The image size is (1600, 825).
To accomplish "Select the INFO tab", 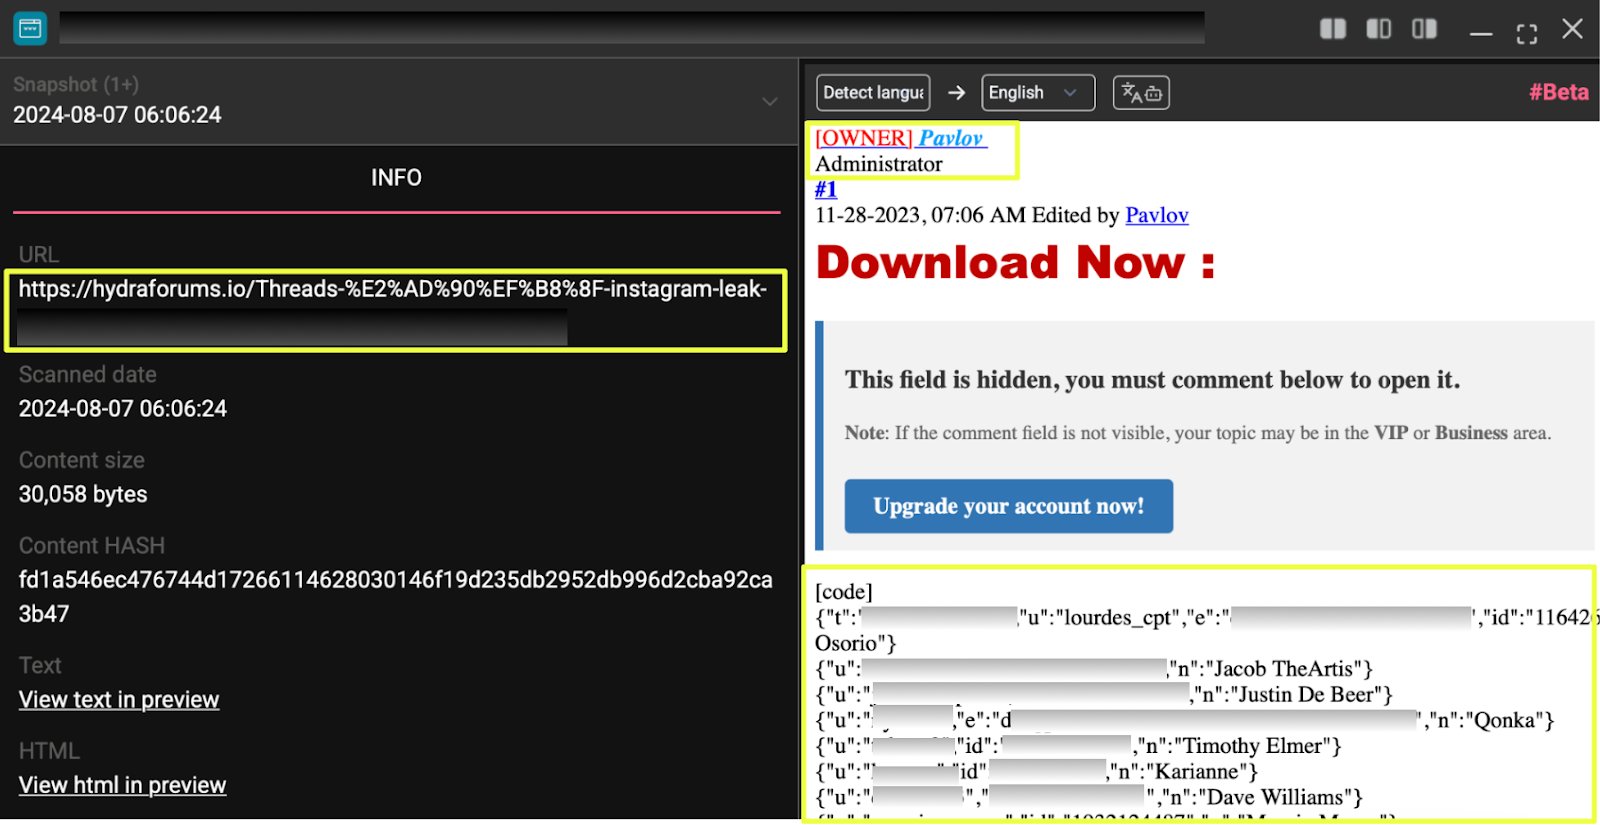I will 396,178.
